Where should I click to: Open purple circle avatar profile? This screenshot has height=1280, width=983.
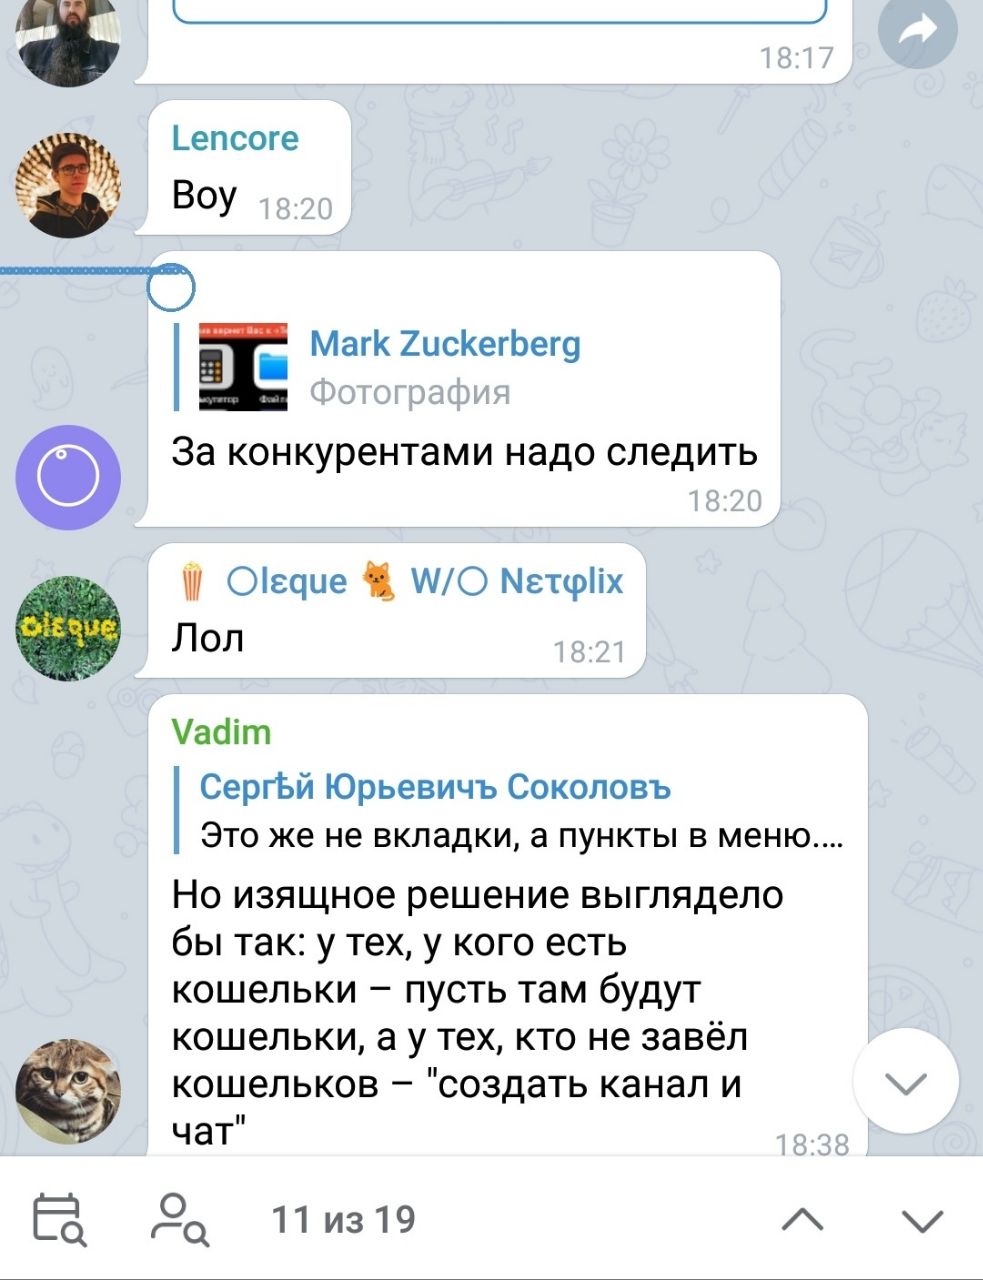click(x=68, y=477)
